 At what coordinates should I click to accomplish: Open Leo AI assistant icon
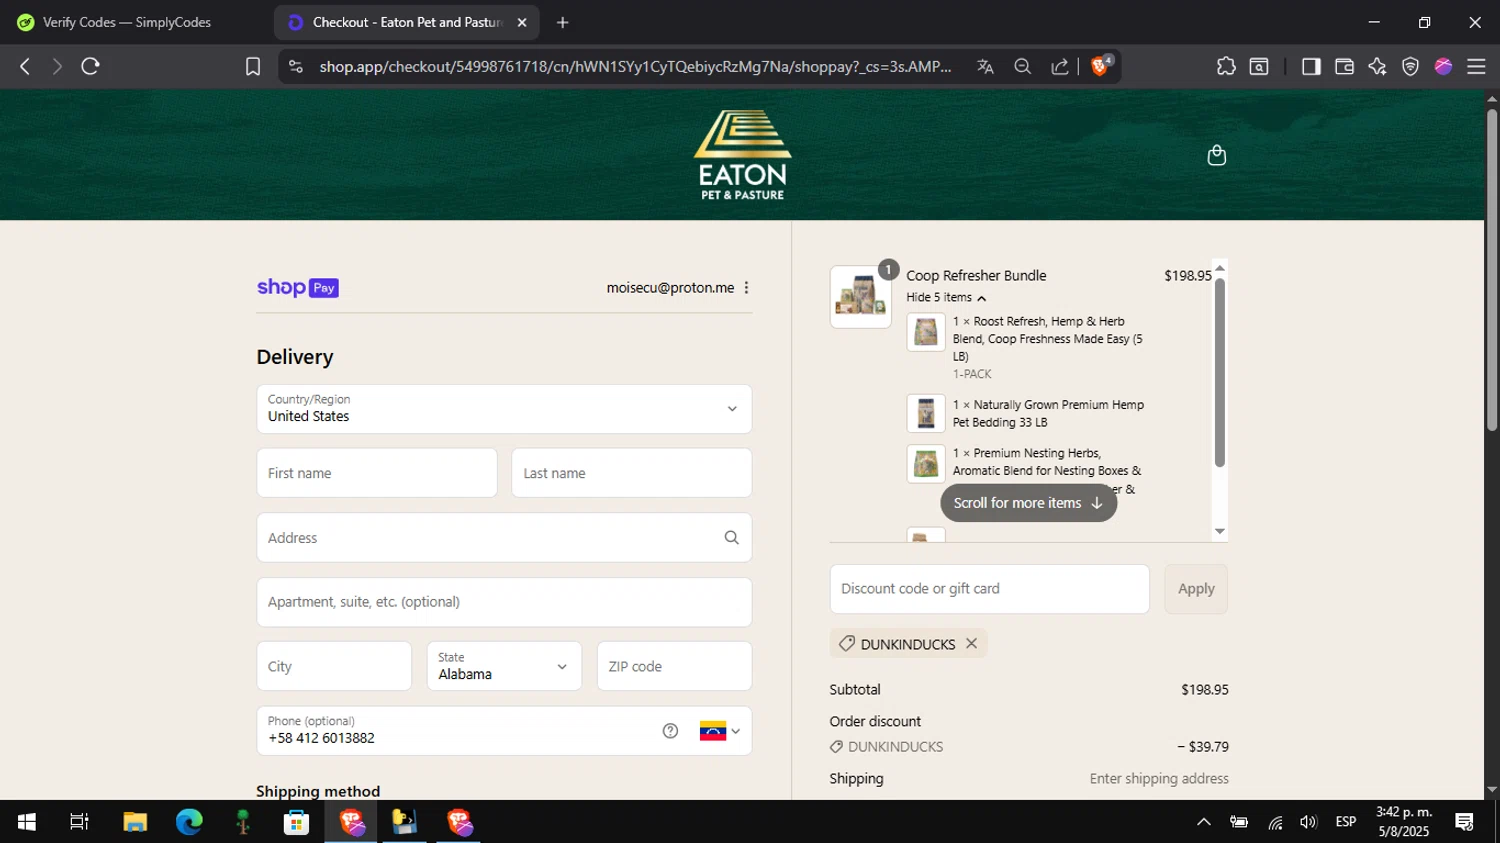coord(1377,67)
